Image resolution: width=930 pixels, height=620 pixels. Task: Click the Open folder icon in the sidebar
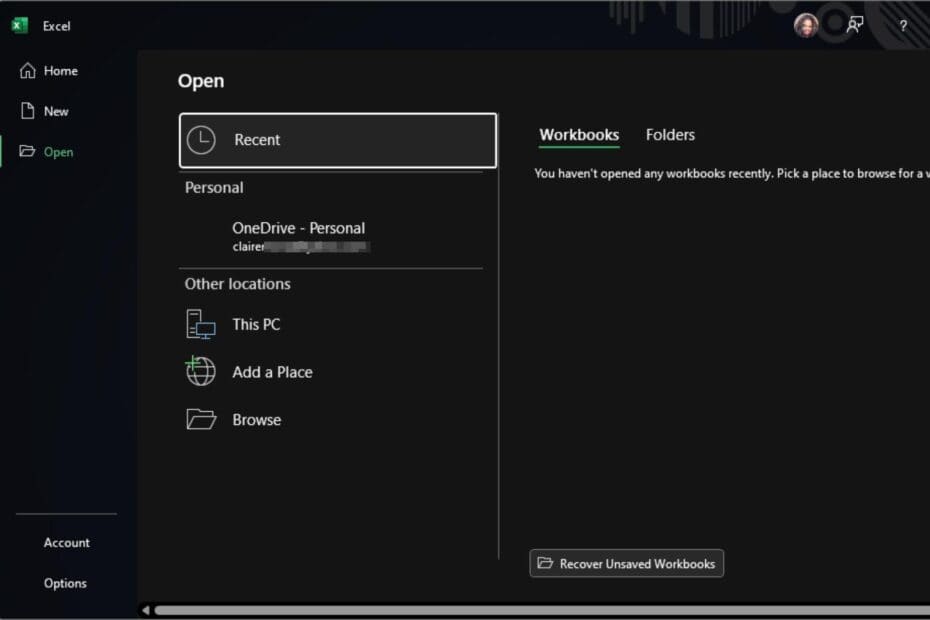point(27,151)
